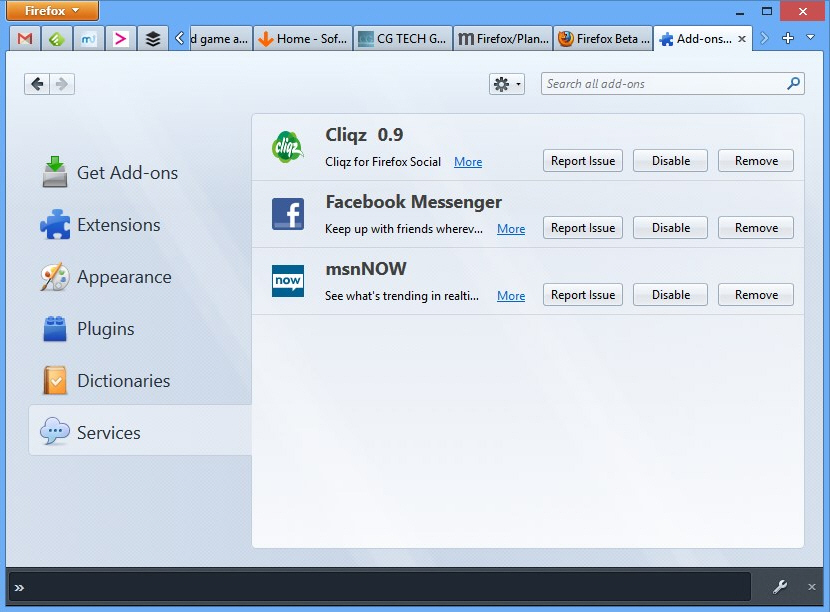Open the stacked layers pinned tab

(152, 39)
